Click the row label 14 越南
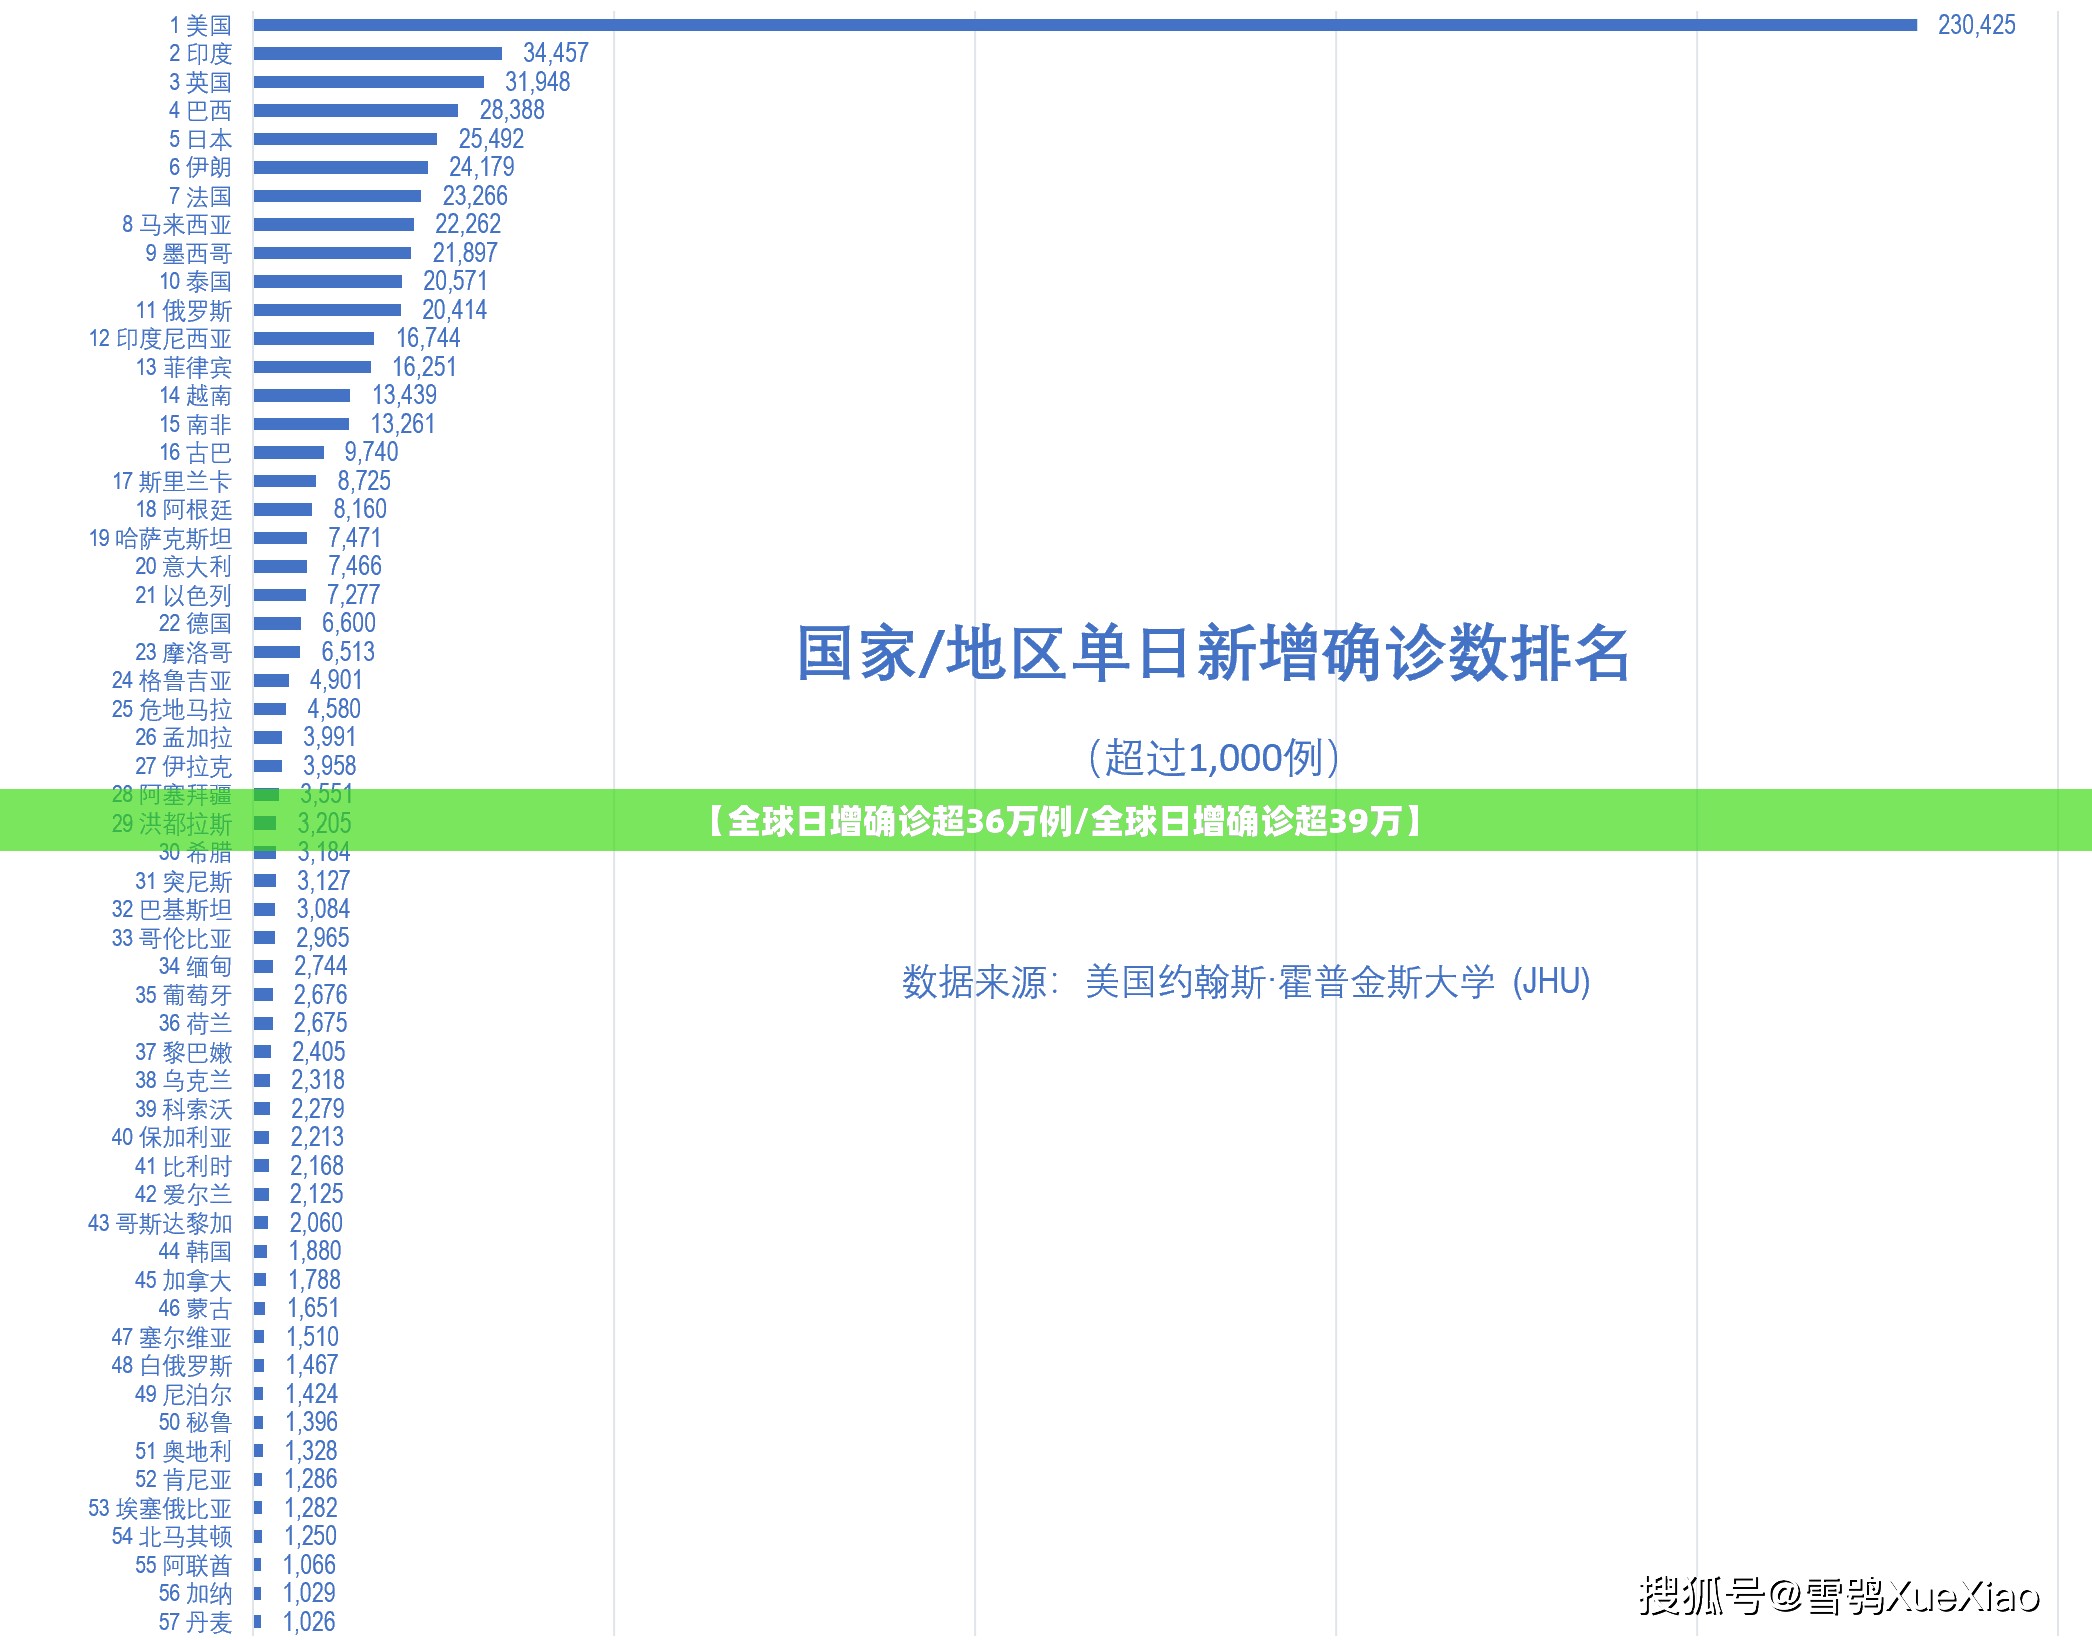Screen dimensions: 2092x1640 [x=196, y=395]
